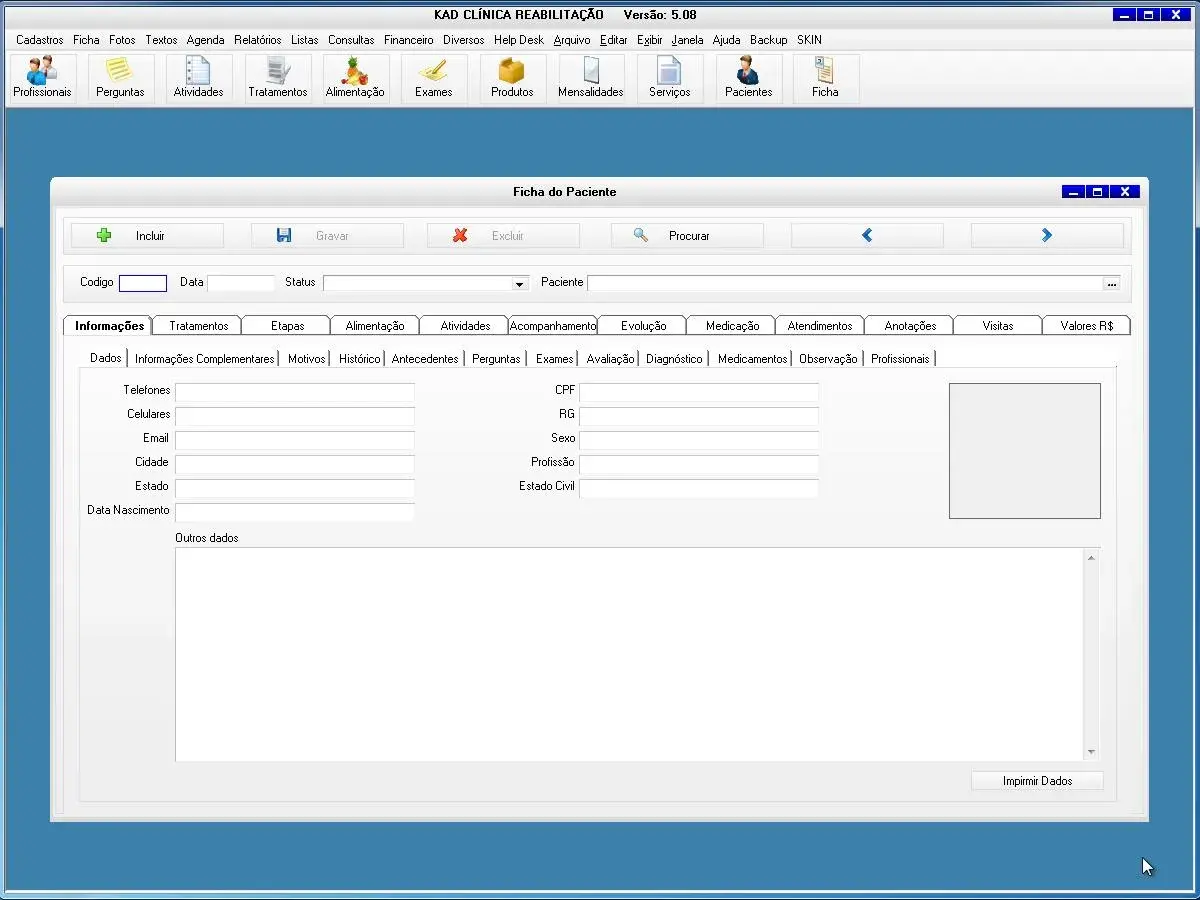Open the Pacientes toolbar icon
The width and height of the screenshot is (1200, 900).
pyautogui.click(x=748, y=77)
